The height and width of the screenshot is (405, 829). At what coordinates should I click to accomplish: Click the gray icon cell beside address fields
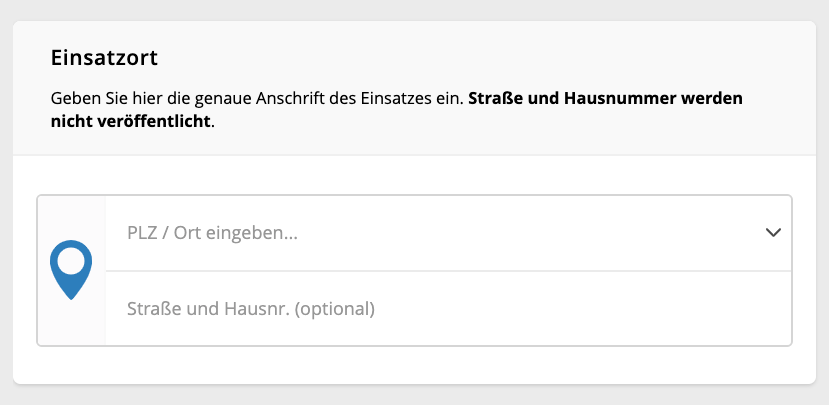71,271
